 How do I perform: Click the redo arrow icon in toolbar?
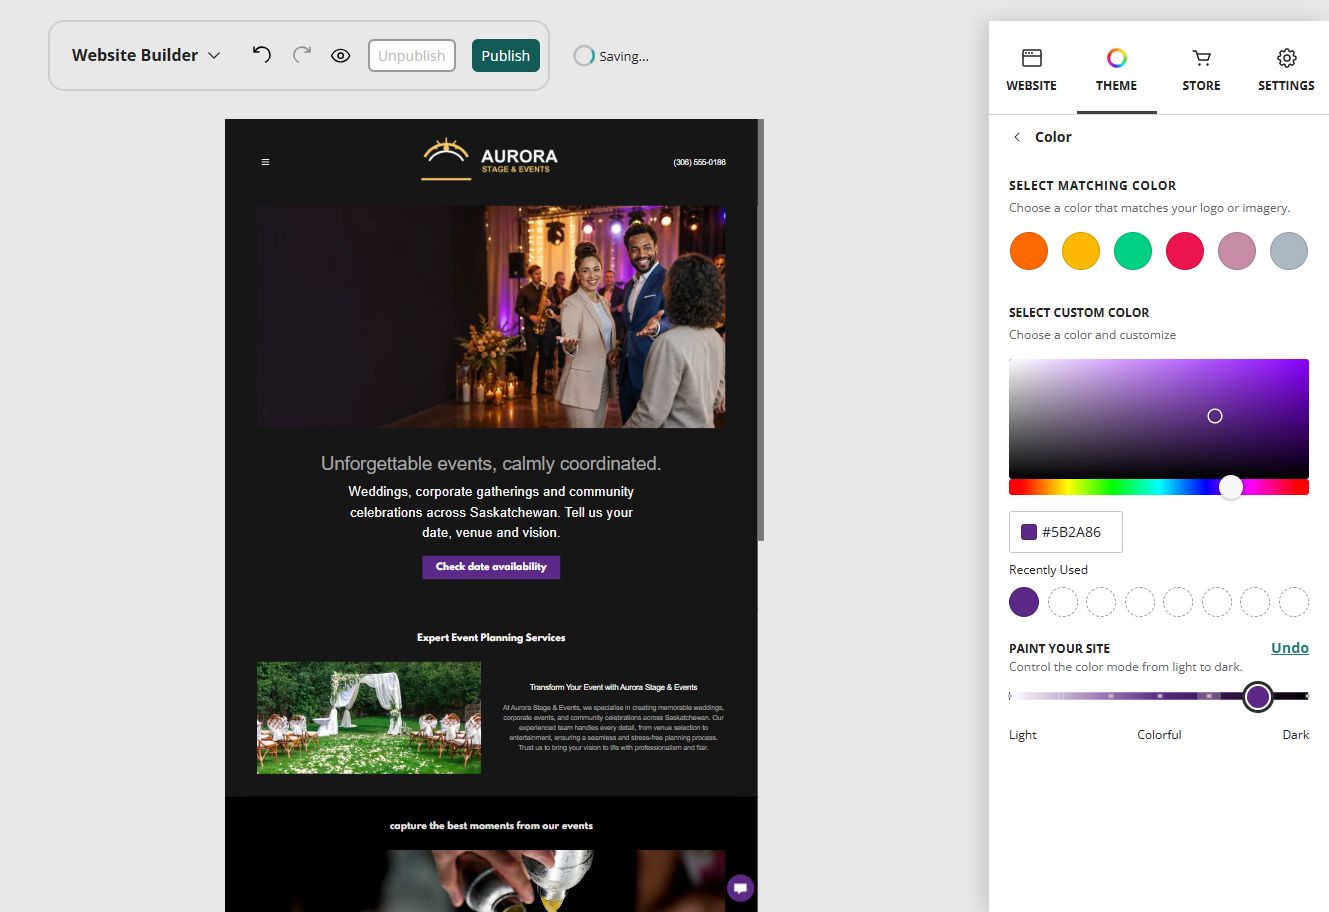click(x=302, y=55)
